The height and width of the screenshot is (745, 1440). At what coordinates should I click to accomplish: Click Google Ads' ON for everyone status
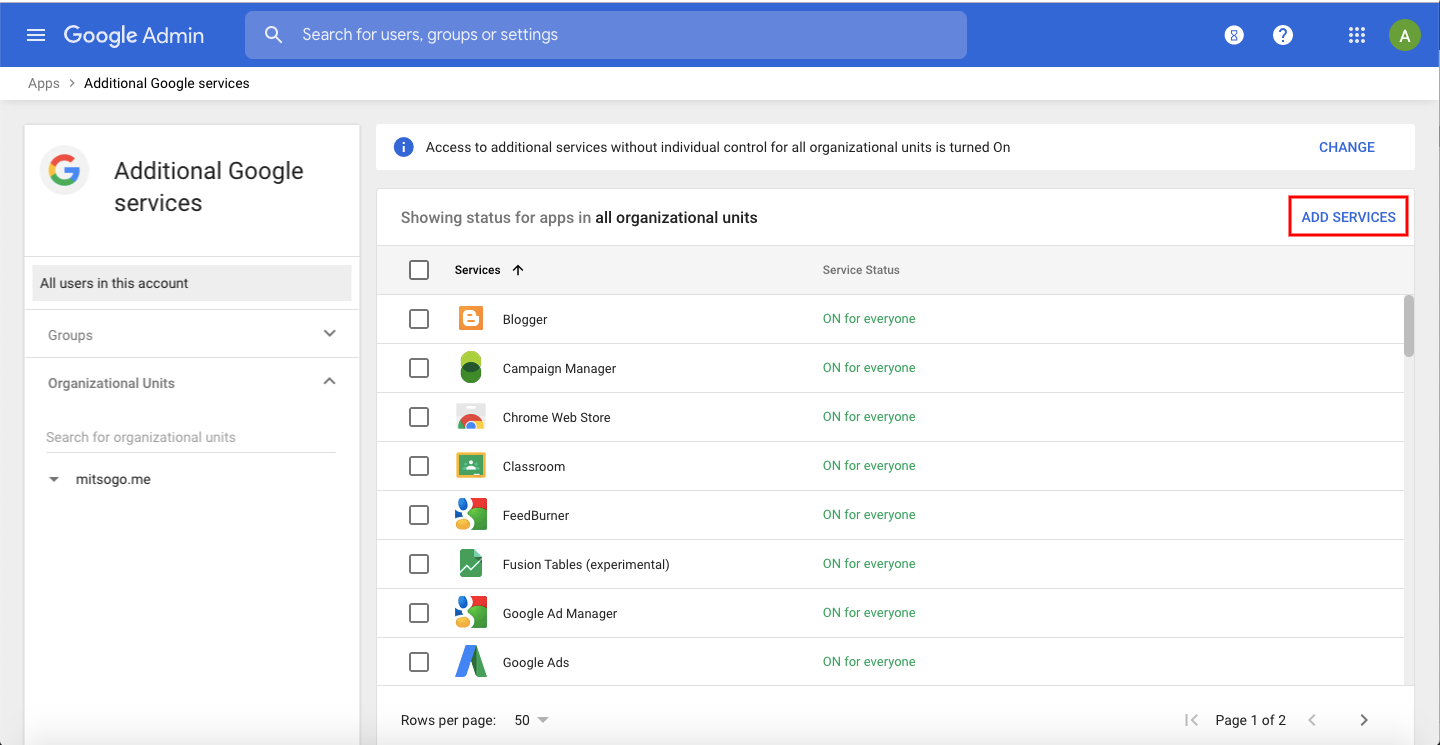click(x=869, y=662)
